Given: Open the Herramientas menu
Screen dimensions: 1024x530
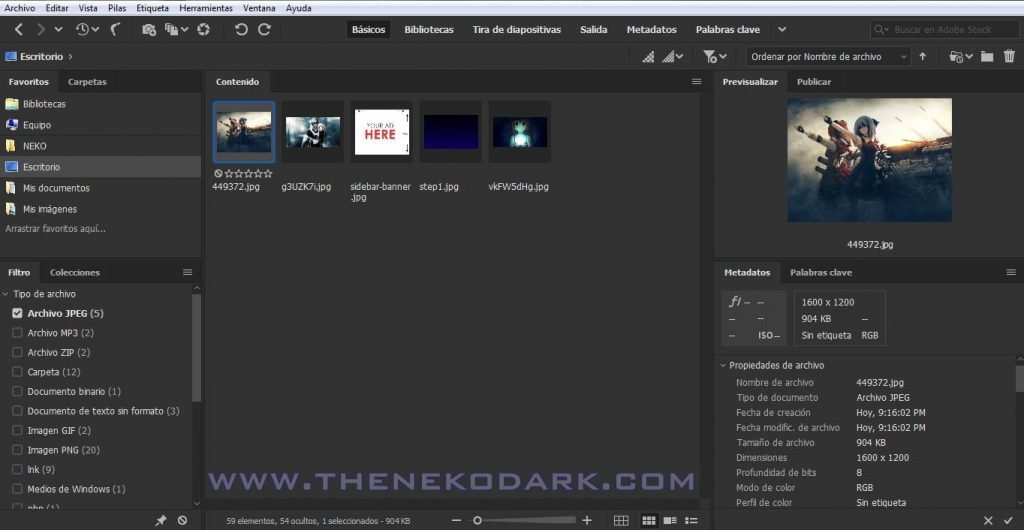Looking at the screenshot, I should click(x=206, y=8).
